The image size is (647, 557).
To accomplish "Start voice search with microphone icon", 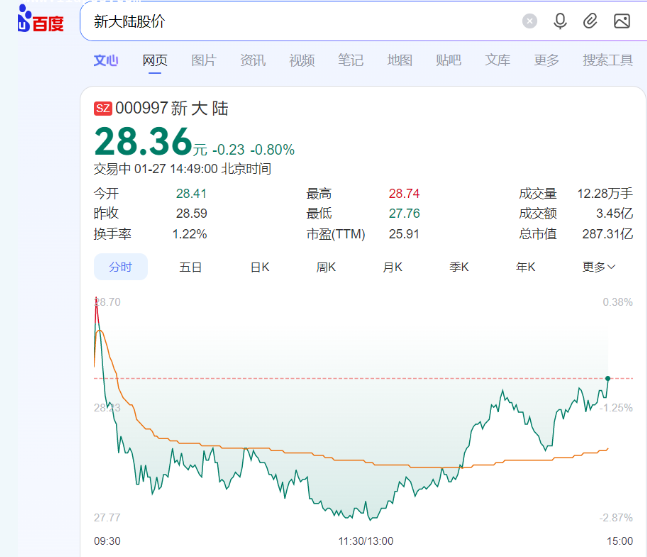I will pos(560,21).
